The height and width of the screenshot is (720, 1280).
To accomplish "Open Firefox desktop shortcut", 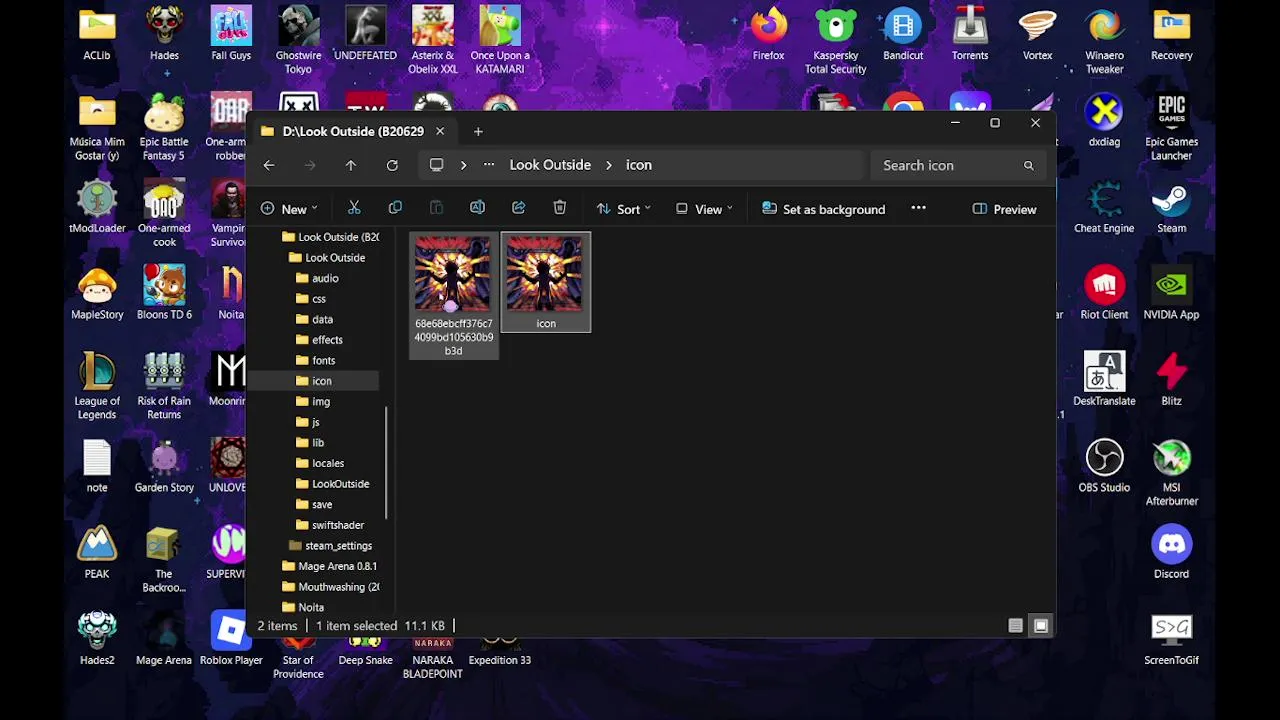I will [x=768, y=35].
